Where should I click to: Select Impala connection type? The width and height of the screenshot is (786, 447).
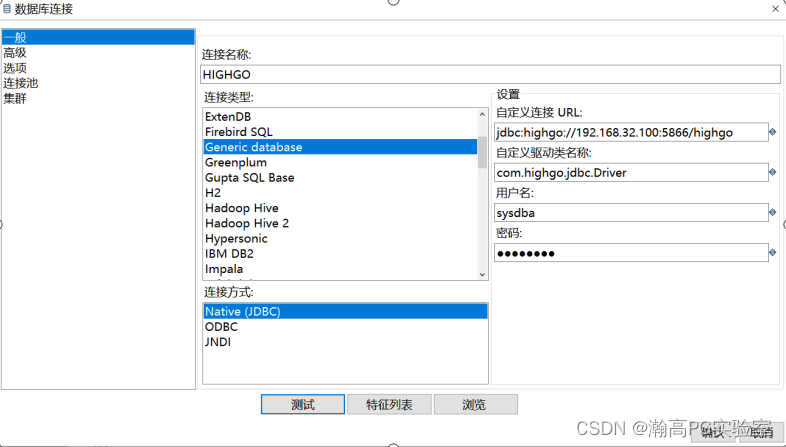click(340, 269)
